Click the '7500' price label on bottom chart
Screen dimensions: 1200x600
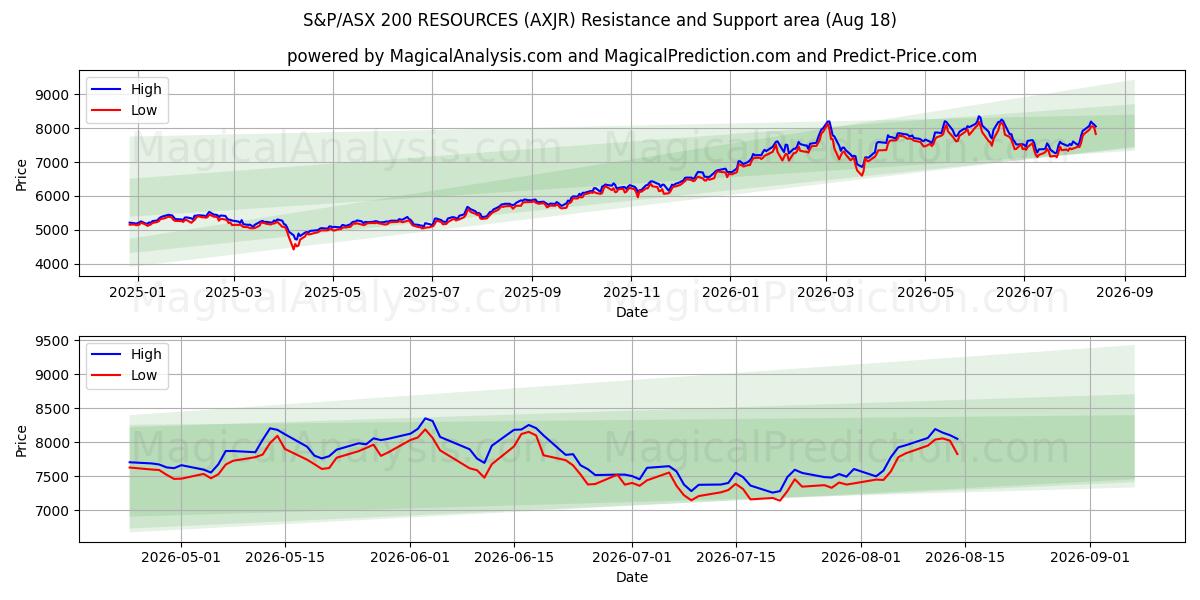pyautogui.click(x=55, y=477)
